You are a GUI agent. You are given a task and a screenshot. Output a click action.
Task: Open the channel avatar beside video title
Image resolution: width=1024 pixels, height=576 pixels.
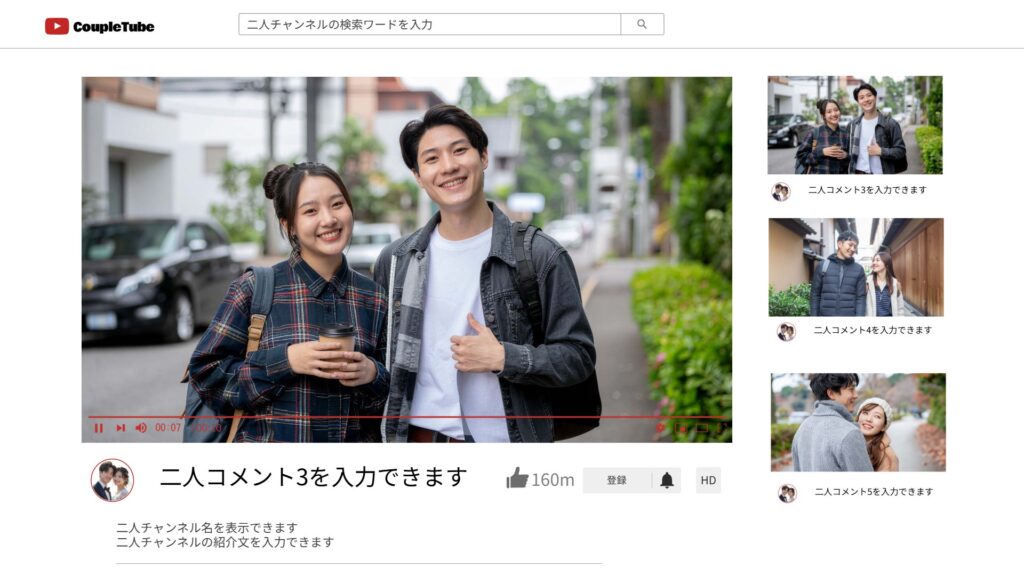tap(112, 480)
